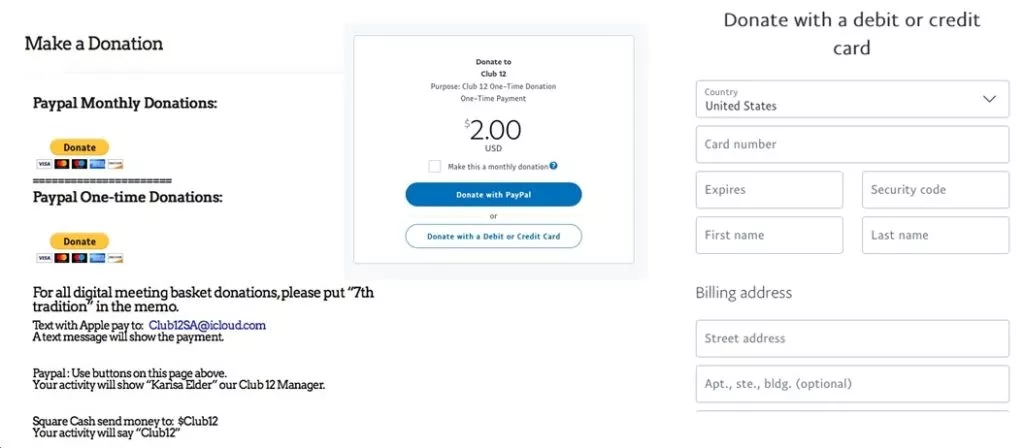The height and width of the screenshot is (448, 1024).
Task: Select the Security code field
Action: tap(935, 190)
